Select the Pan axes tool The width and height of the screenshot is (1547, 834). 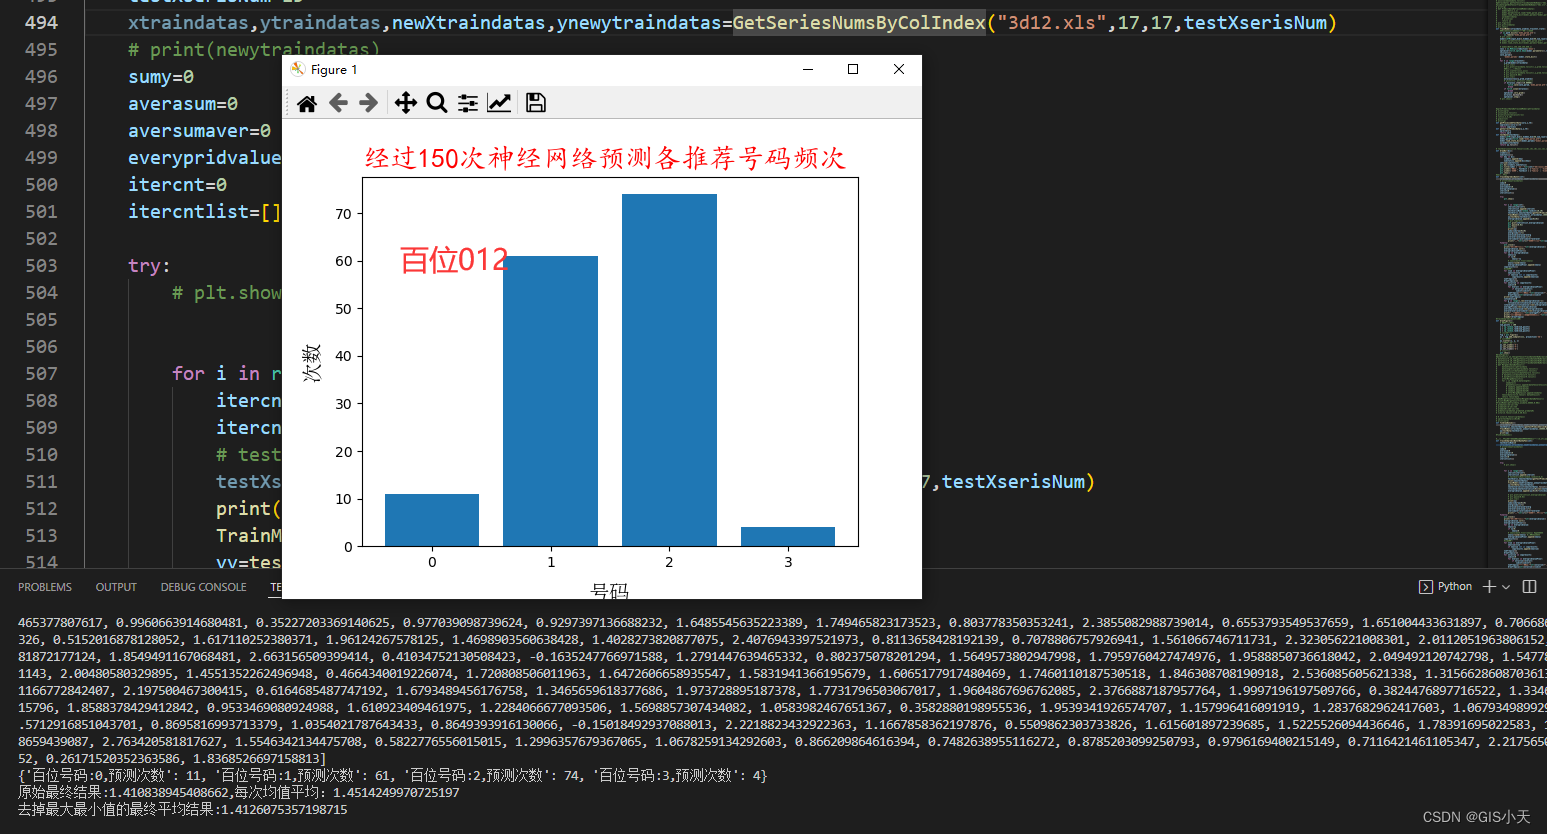[405, 103]
